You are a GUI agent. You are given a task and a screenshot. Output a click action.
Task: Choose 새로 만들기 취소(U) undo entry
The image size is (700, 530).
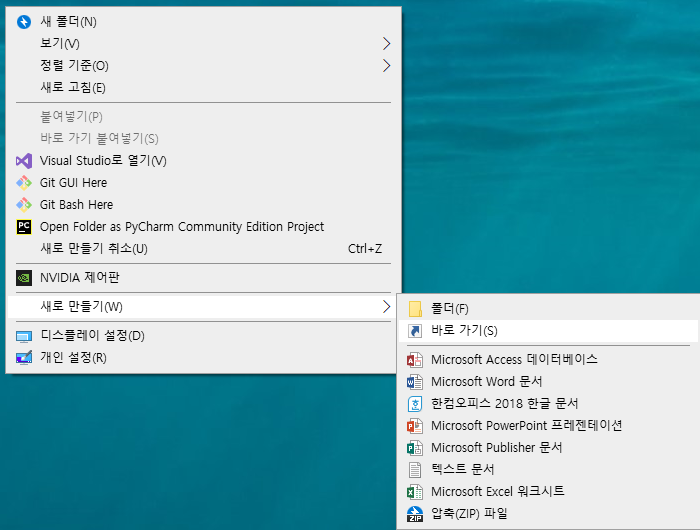pos(204,249)
